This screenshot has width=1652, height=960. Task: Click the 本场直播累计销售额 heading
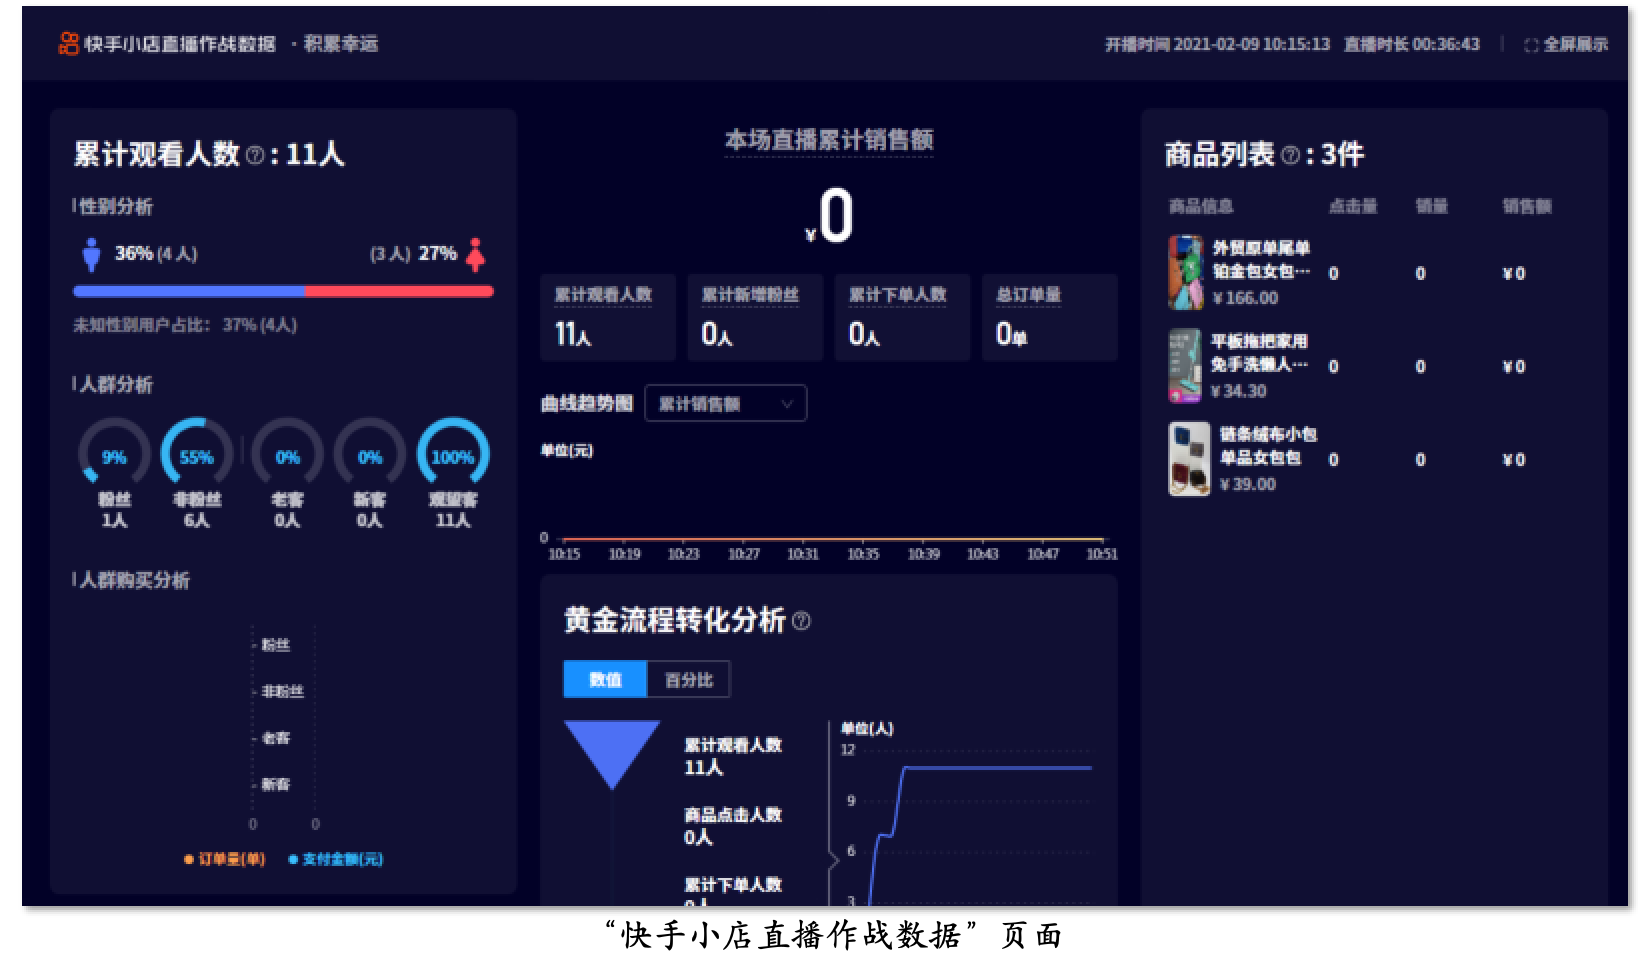click(x=829, y=140)
